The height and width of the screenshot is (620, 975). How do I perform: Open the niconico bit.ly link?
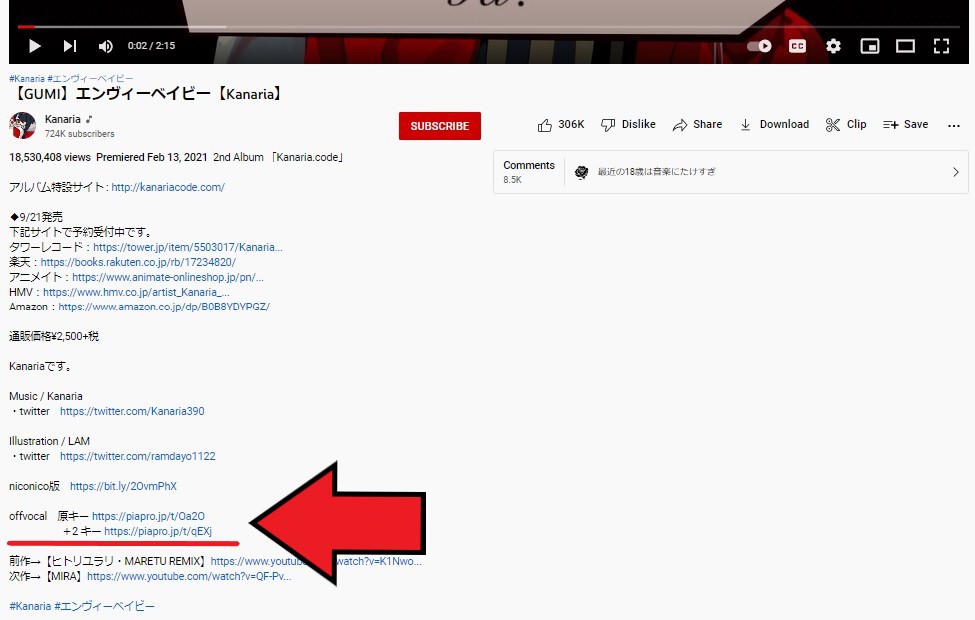click(123, 486)
